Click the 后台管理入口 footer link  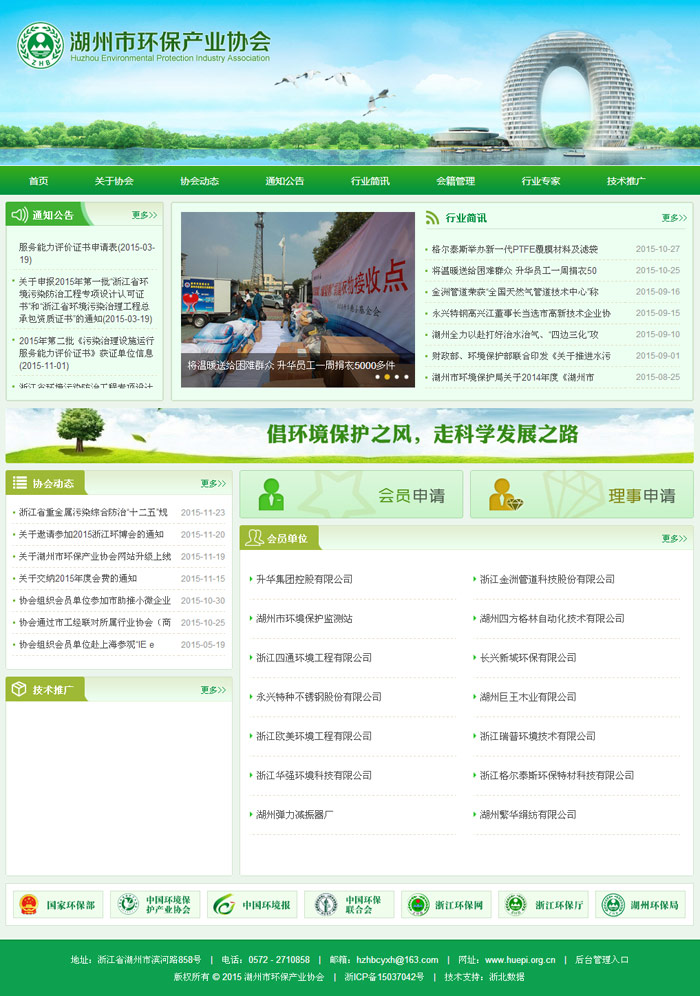pos(602,960)
